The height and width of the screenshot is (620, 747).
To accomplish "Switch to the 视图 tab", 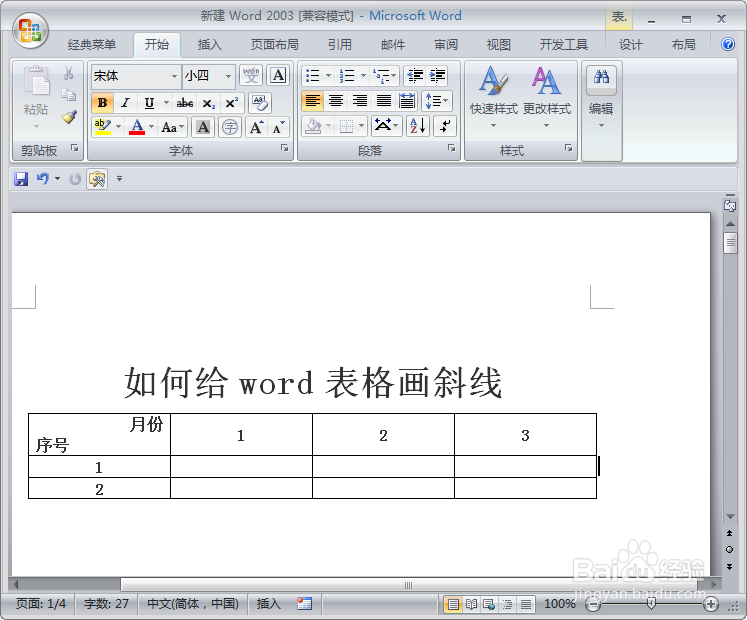I will pyautogui.click(x=499, y=45).
